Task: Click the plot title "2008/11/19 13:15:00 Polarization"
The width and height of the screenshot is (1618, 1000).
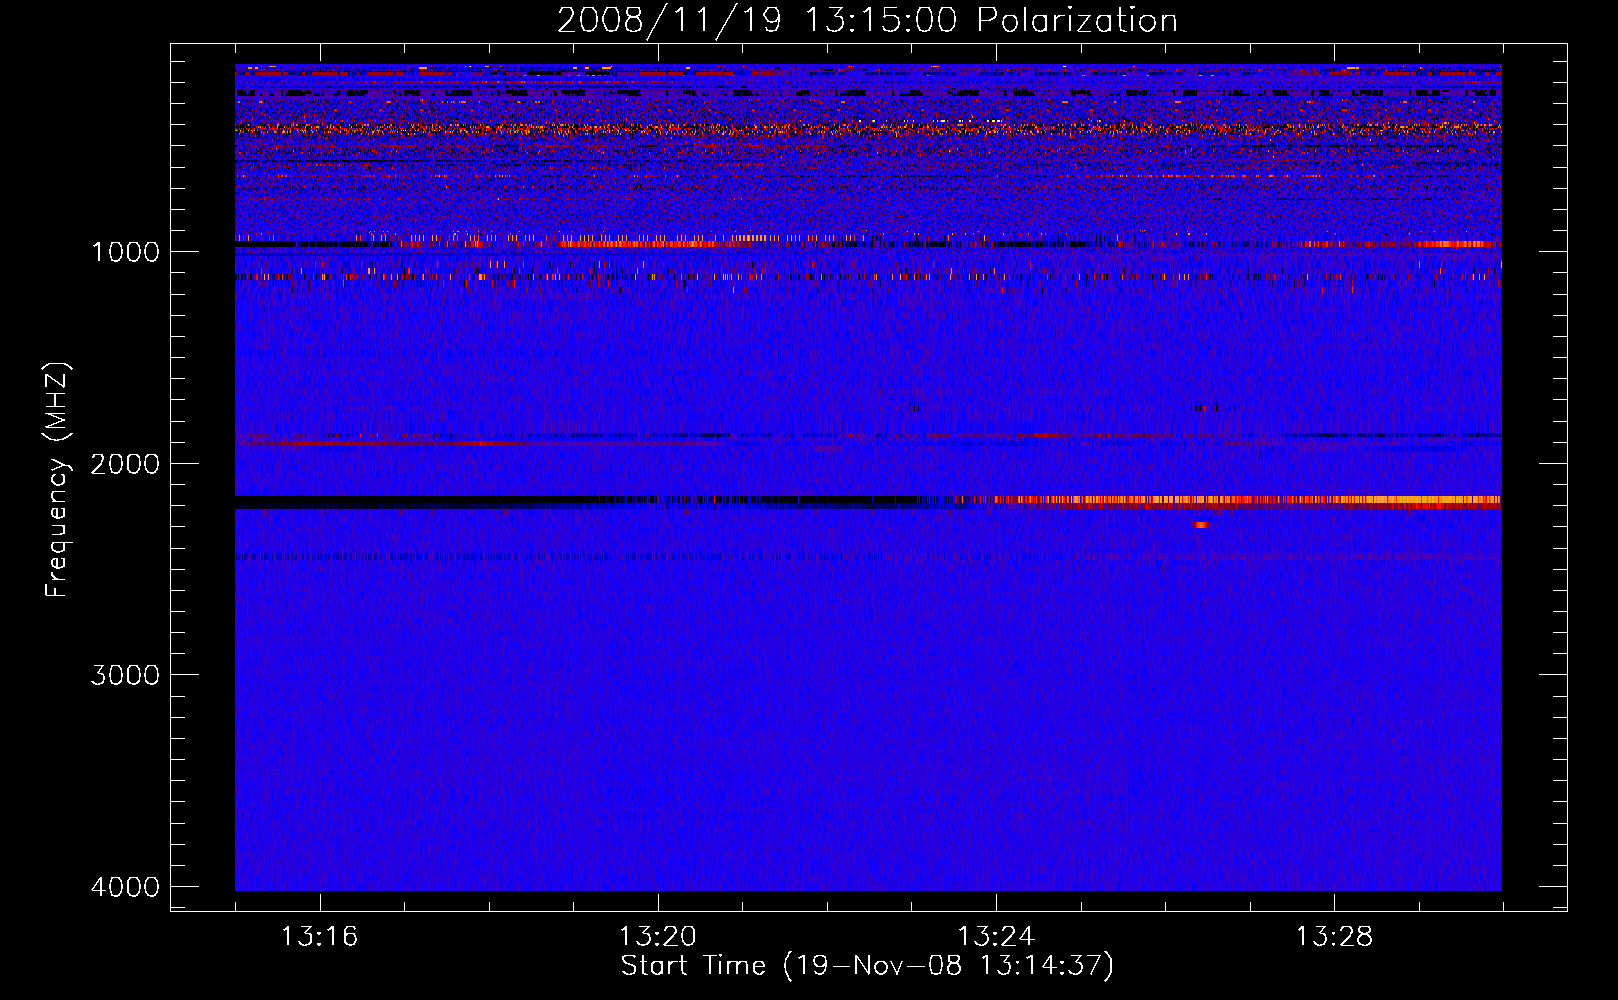Action: [867, 21]
